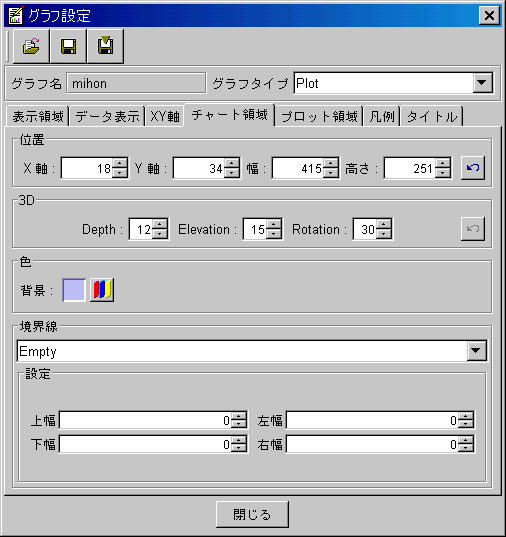Screen dimensions: 506x537
Task: Save settings using the floppy disk icon
Action: [68, 46]
